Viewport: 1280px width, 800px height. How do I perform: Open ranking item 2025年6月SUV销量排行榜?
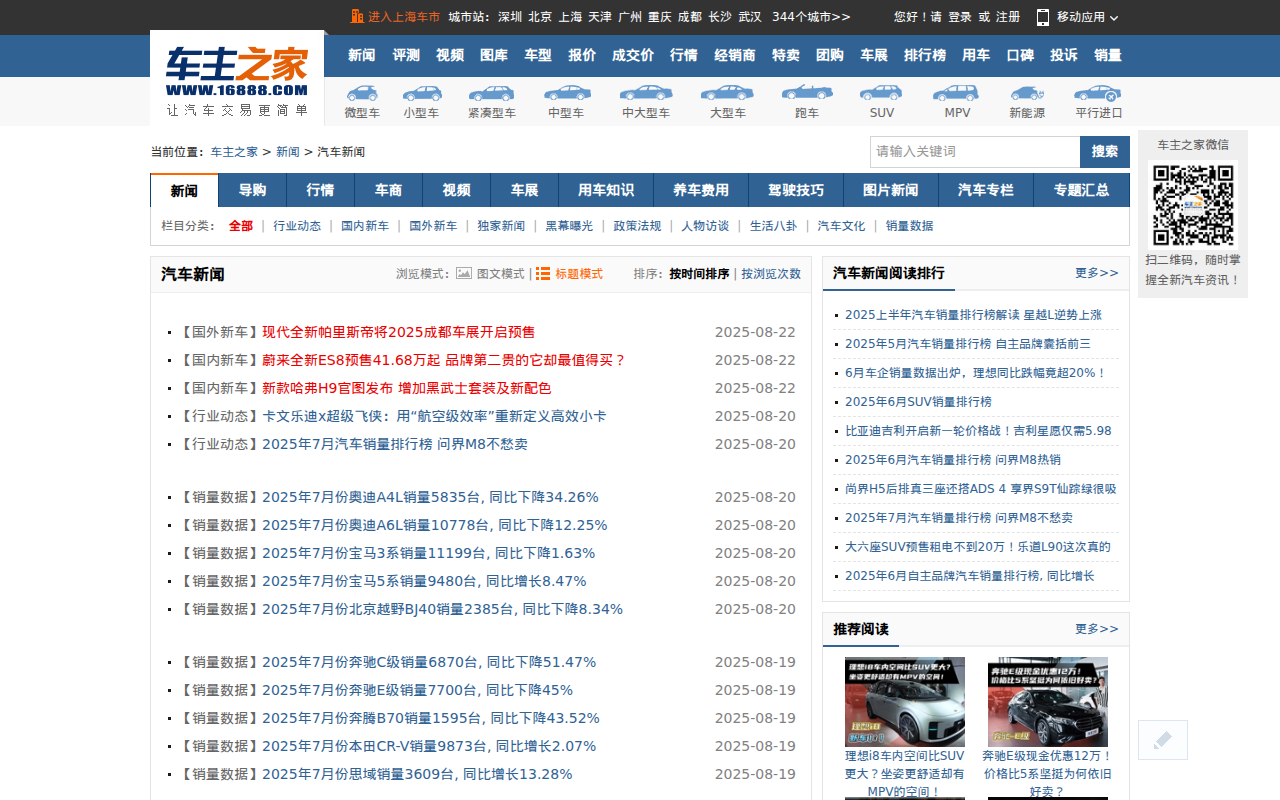[x=918, y=402]
